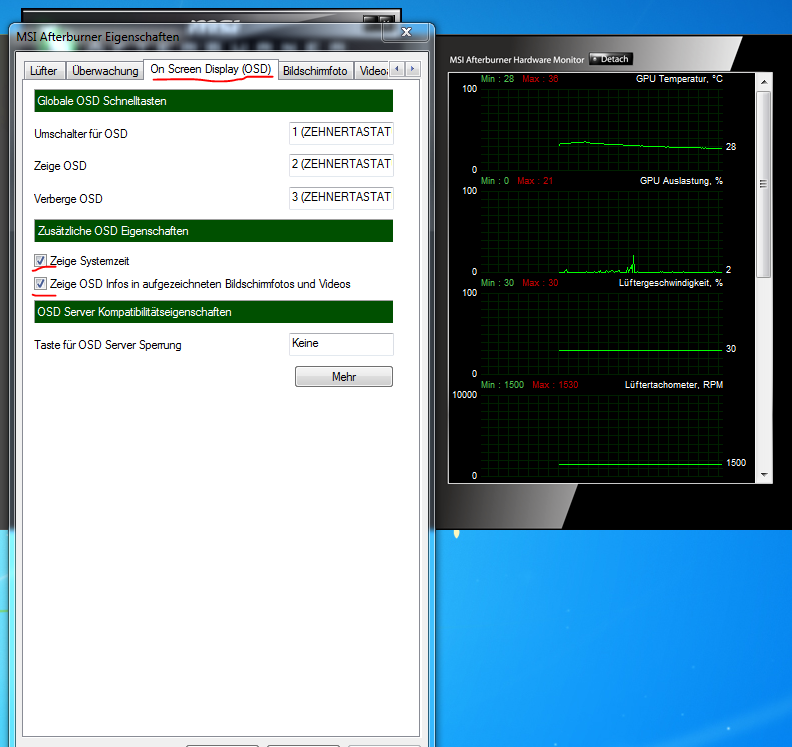Image resolution: width=792 pixels, height=747 pixels.
Task: Click the Max : 38 temperature reading
Action: coord(540,79)
